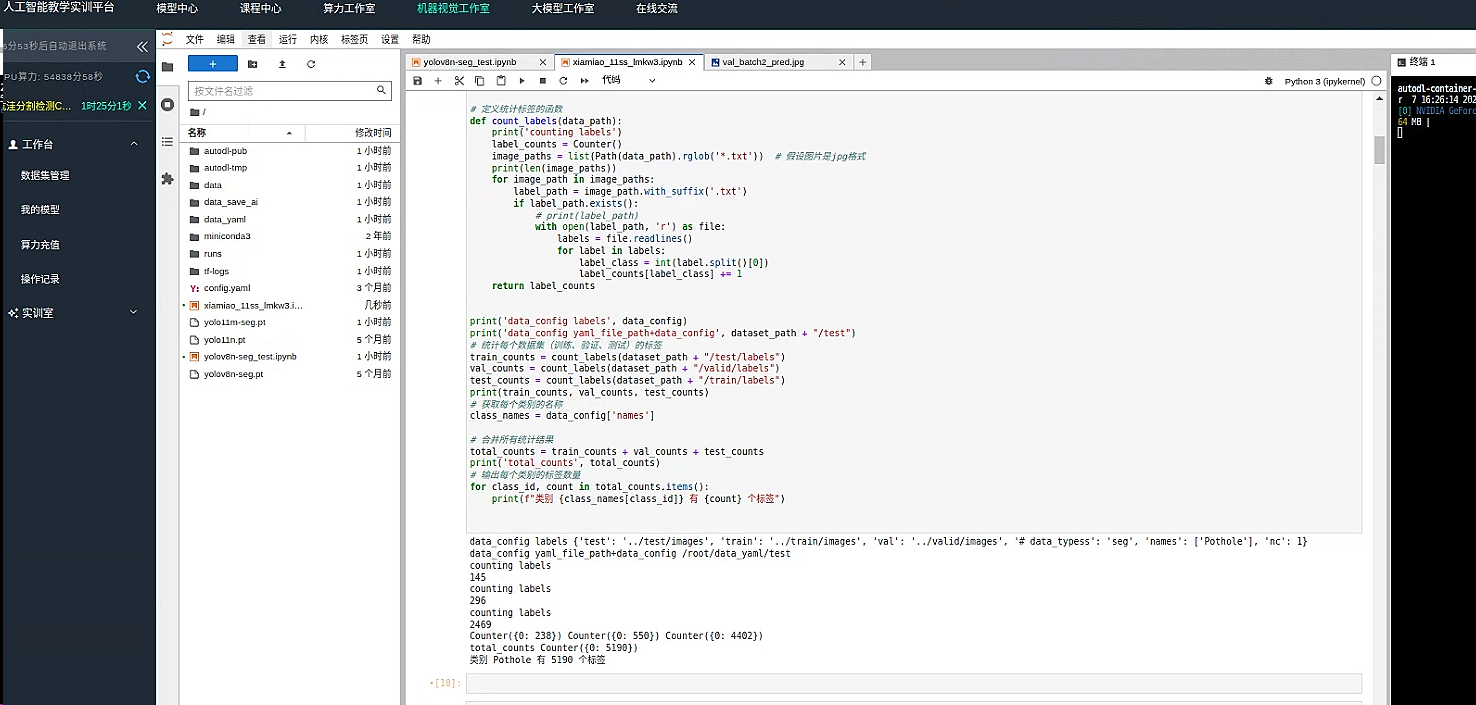The height and width of the screenshot is (705, 1476).
Task: Collapse the 工作台 section
Action: (134, 144)
